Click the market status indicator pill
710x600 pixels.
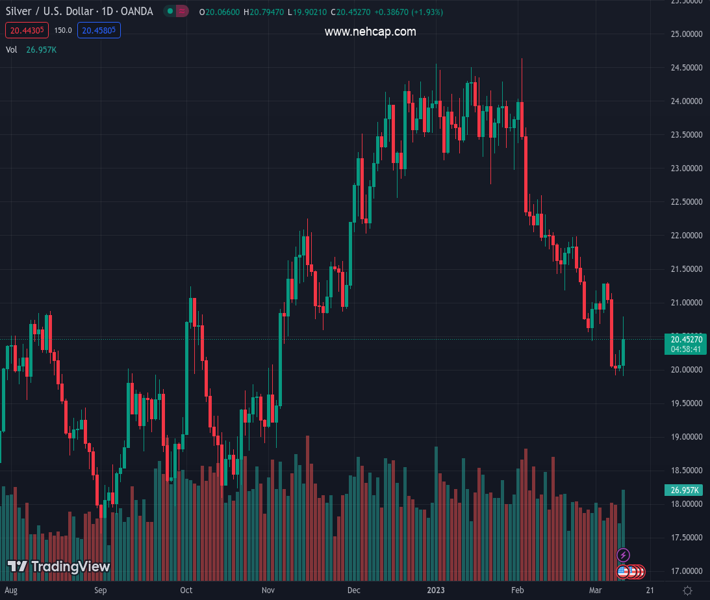(x=177, y=12)
